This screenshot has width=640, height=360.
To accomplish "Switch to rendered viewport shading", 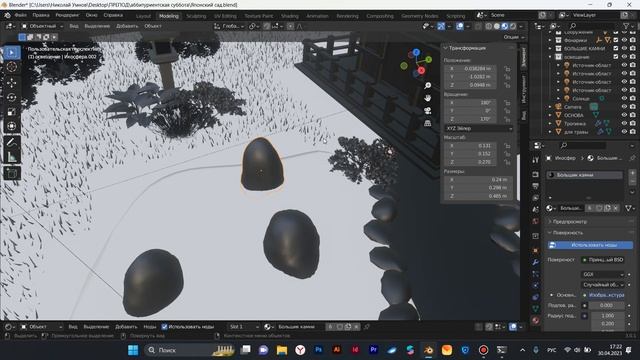I will [513, 26].
